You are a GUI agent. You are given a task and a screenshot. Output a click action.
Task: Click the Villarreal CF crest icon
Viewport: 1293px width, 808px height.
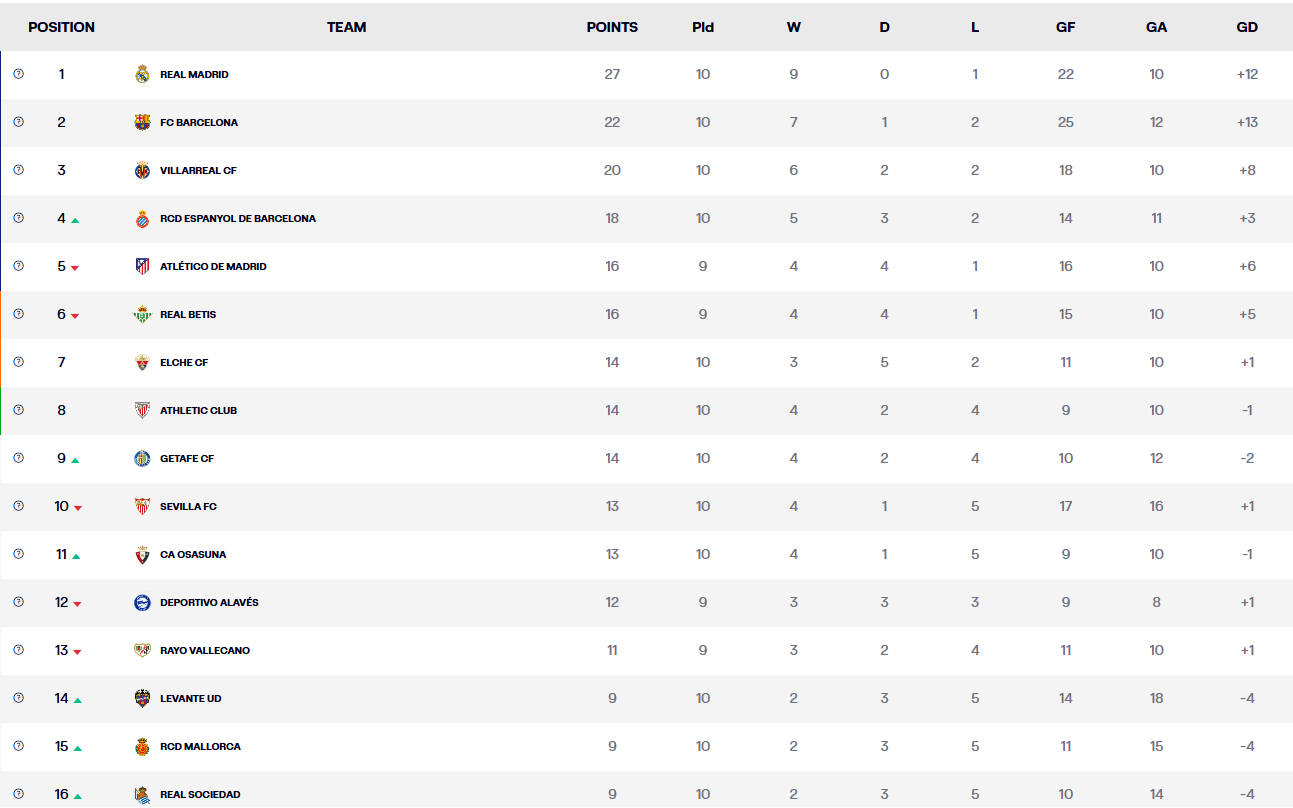(x=142, y=170)
